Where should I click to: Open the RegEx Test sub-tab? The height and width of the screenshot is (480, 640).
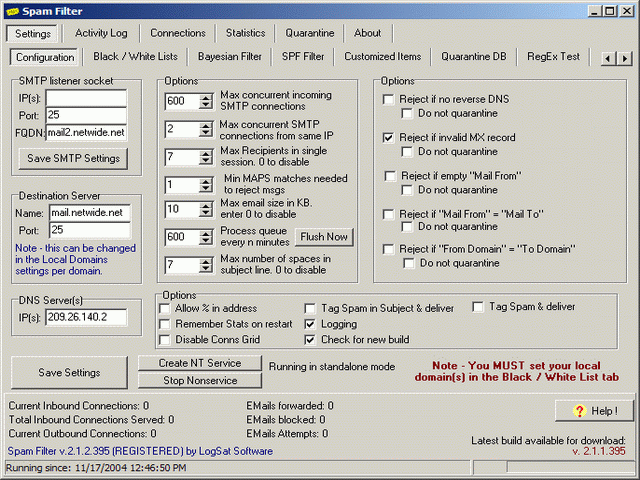(x=553, y=56)
